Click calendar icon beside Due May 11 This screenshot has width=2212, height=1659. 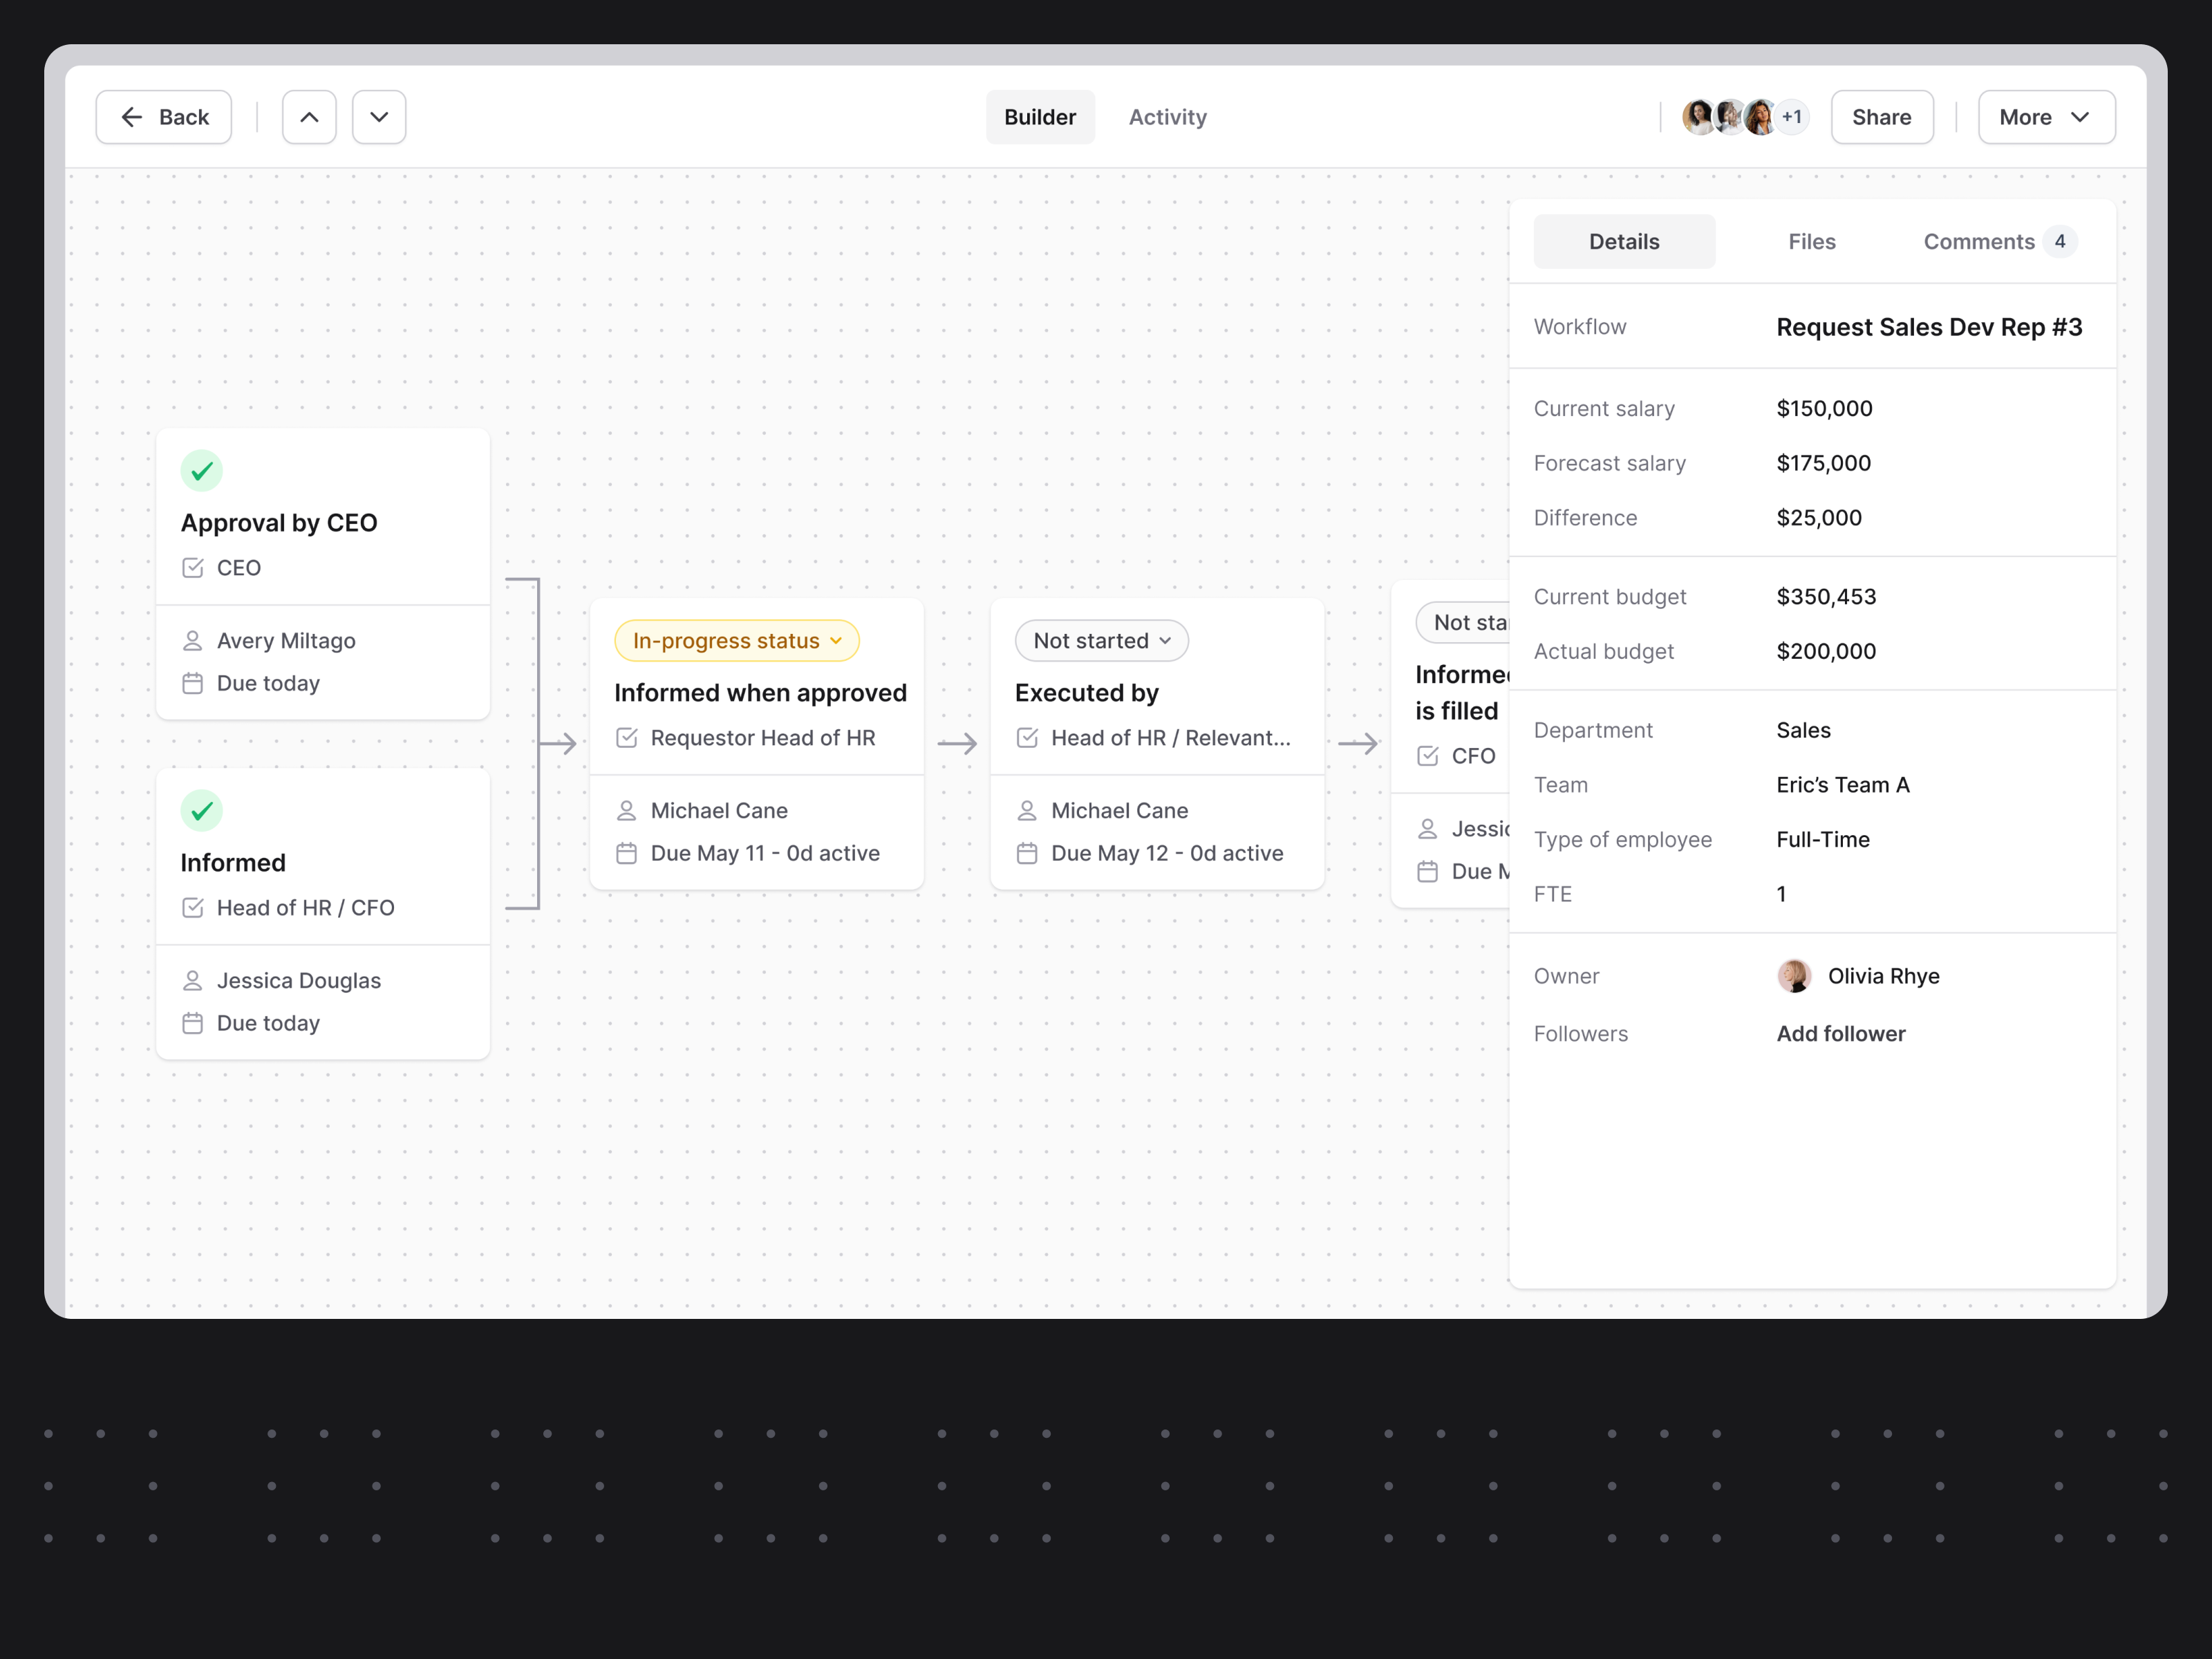tap(627, 853)
